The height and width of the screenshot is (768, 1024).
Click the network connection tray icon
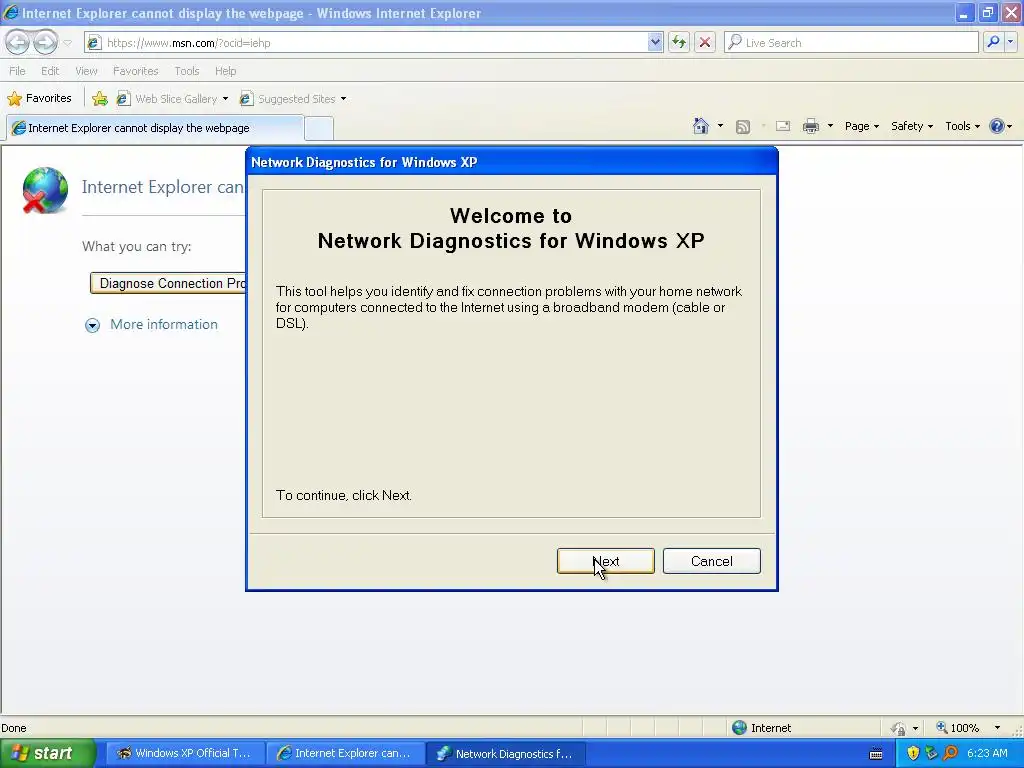click(932, 753)
